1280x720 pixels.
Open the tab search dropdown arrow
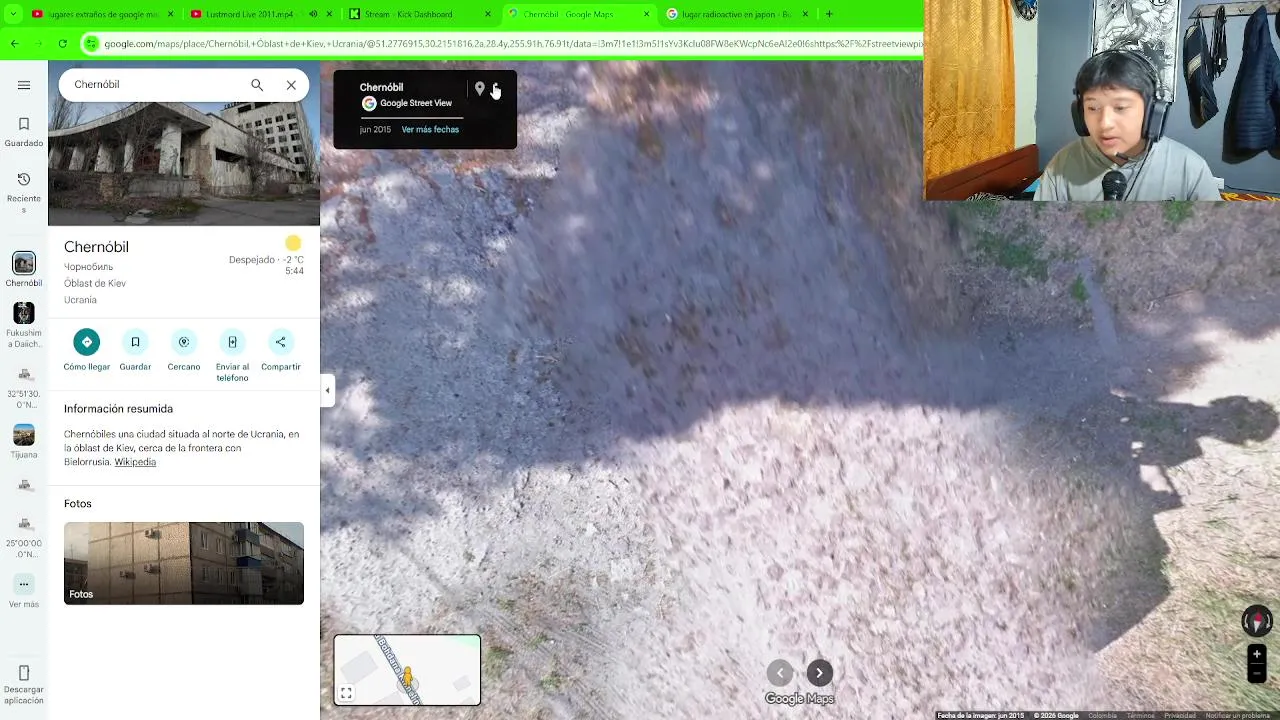coord(12,14)
